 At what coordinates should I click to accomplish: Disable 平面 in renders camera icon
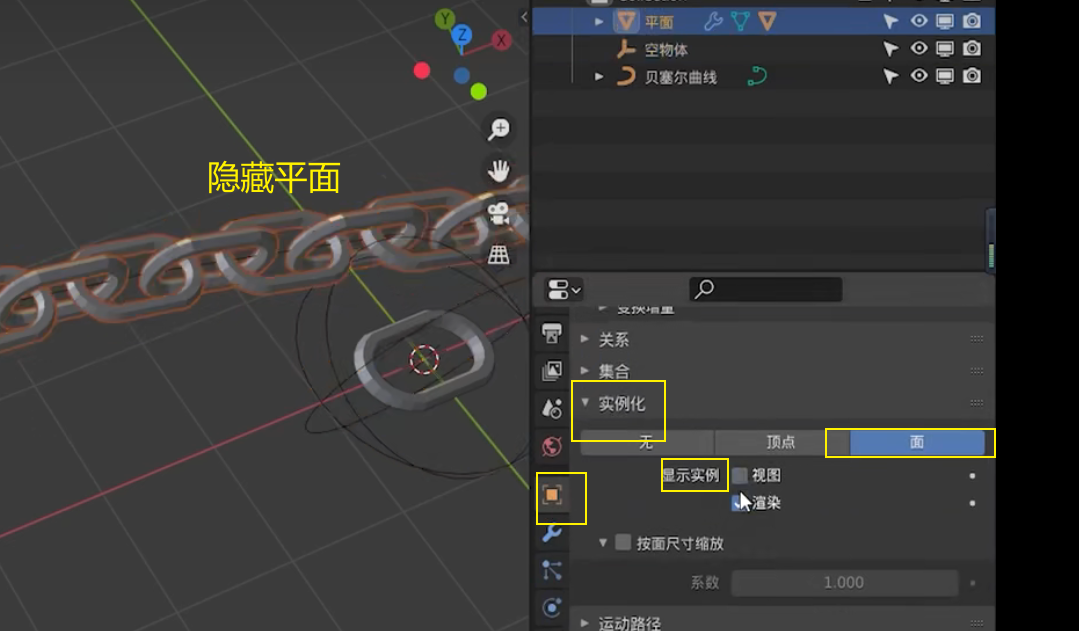(x=972, y=21)
